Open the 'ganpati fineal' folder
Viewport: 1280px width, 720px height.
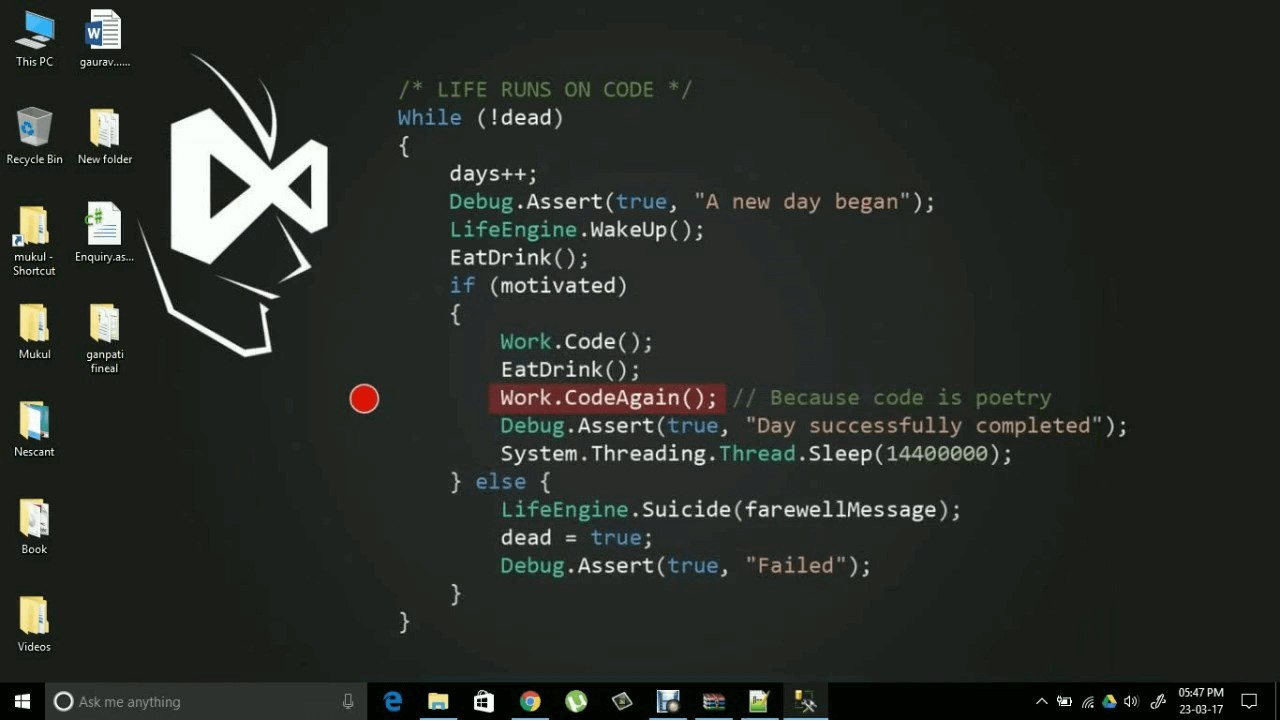pyautogui.click(x=104, y=339)
